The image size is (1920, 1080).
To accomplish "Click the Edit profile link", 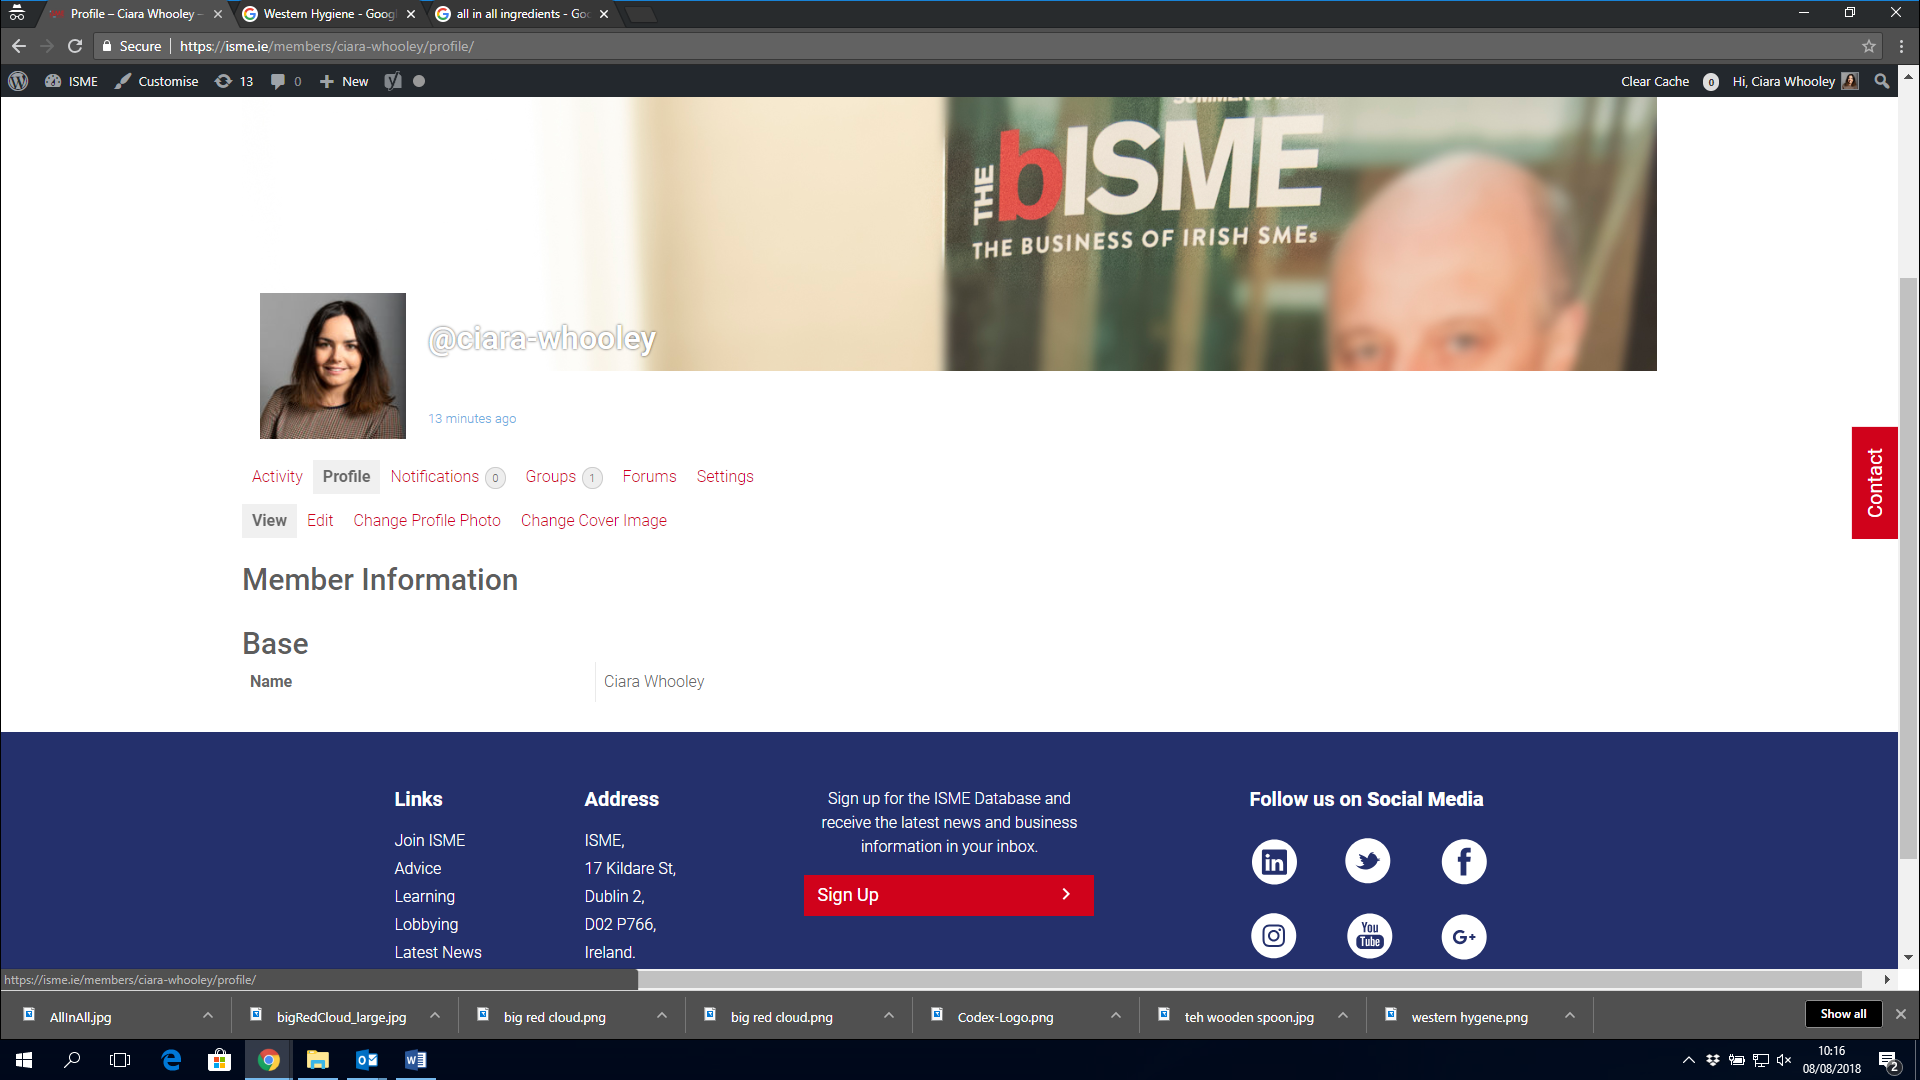I will [320, 520].
